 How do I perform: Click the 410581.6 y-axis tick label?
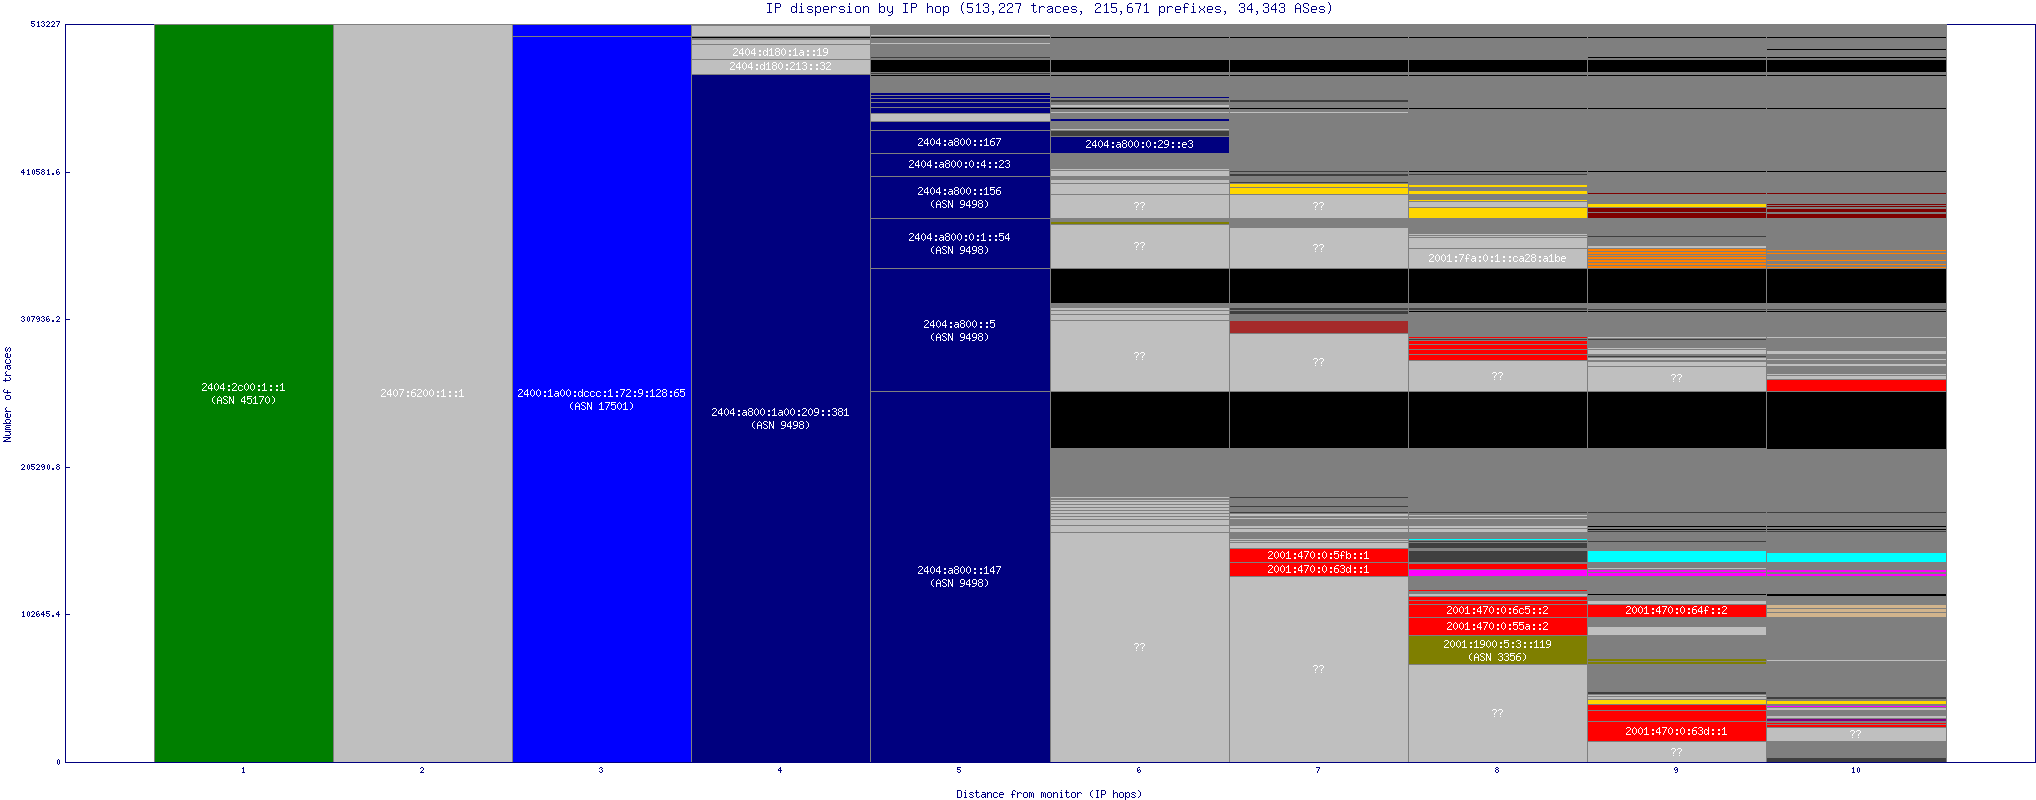[40, 172]
